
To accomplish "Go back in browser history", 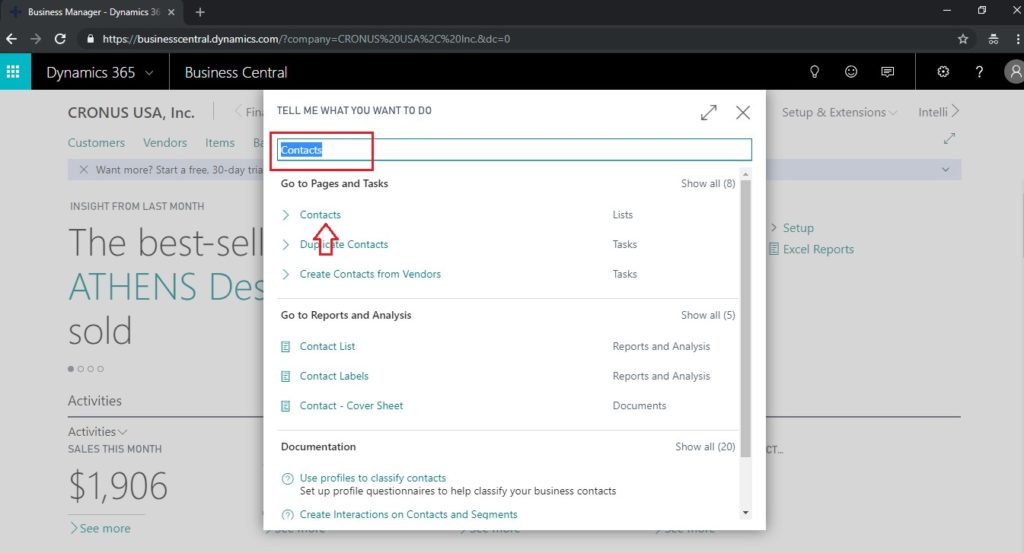I will 12,39.
